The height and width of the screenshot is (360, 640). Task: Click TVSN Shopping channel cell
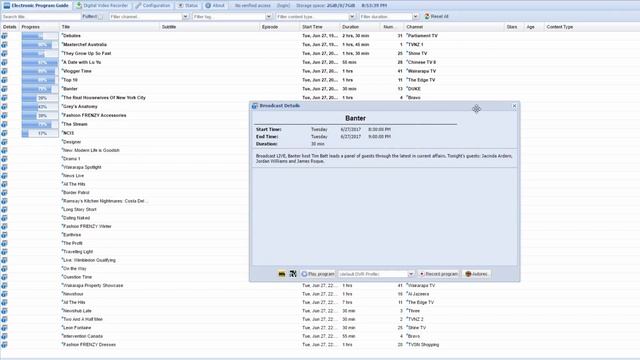pos(423,345)
